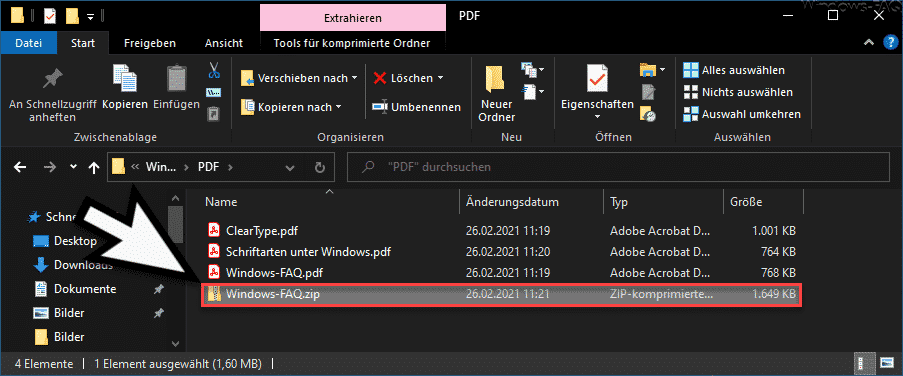Viewport: 903px width, 376px height.
Task: Click the properties checkmark icon in title bar
Action: click(50, 16)
